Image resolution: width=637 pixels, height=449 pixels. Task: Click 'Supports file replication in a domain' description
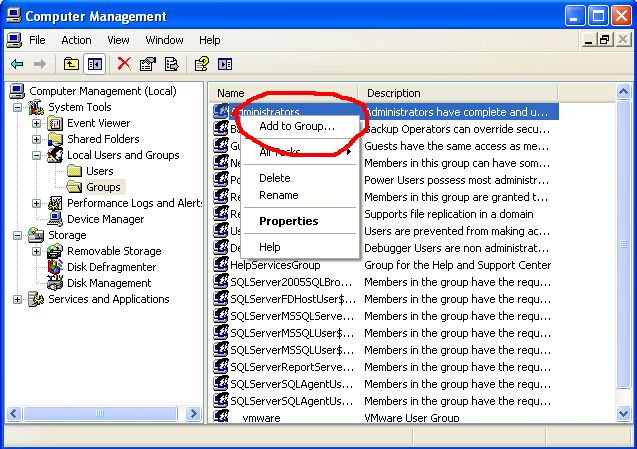[x=449, y=214]
